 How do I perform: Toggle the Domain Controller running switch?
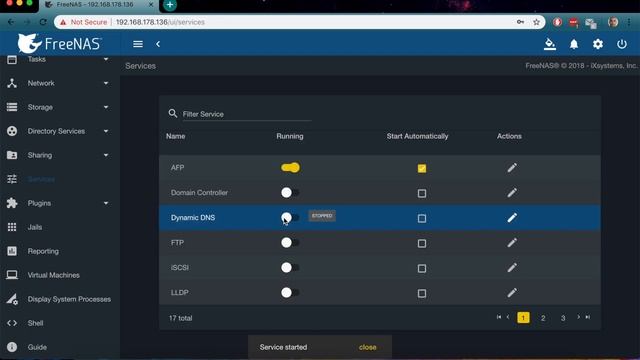[290, 193]
